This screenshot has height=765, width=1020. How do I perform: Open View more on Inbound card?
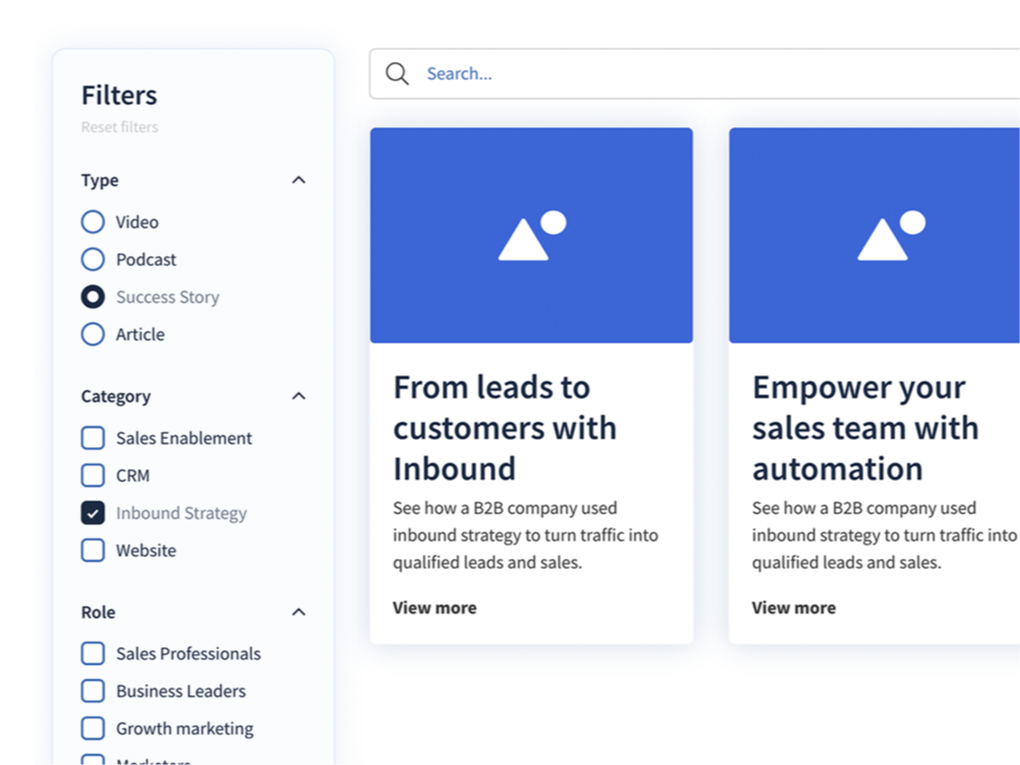tap(434, 608)
